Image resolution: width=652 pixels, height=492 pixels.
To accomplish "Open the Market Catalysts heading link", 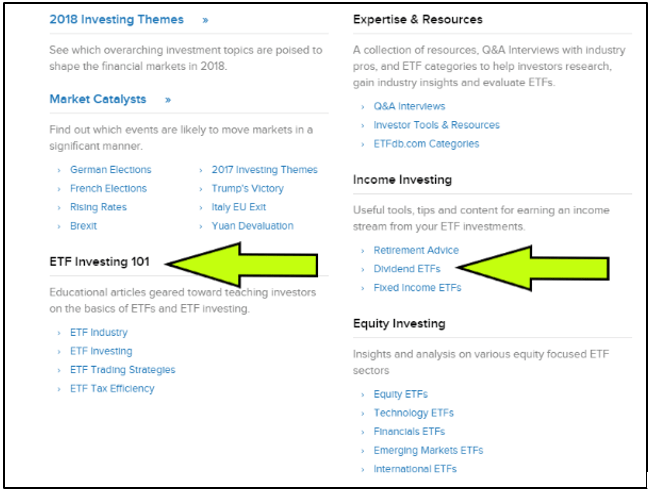I will [x=98, y=100].
